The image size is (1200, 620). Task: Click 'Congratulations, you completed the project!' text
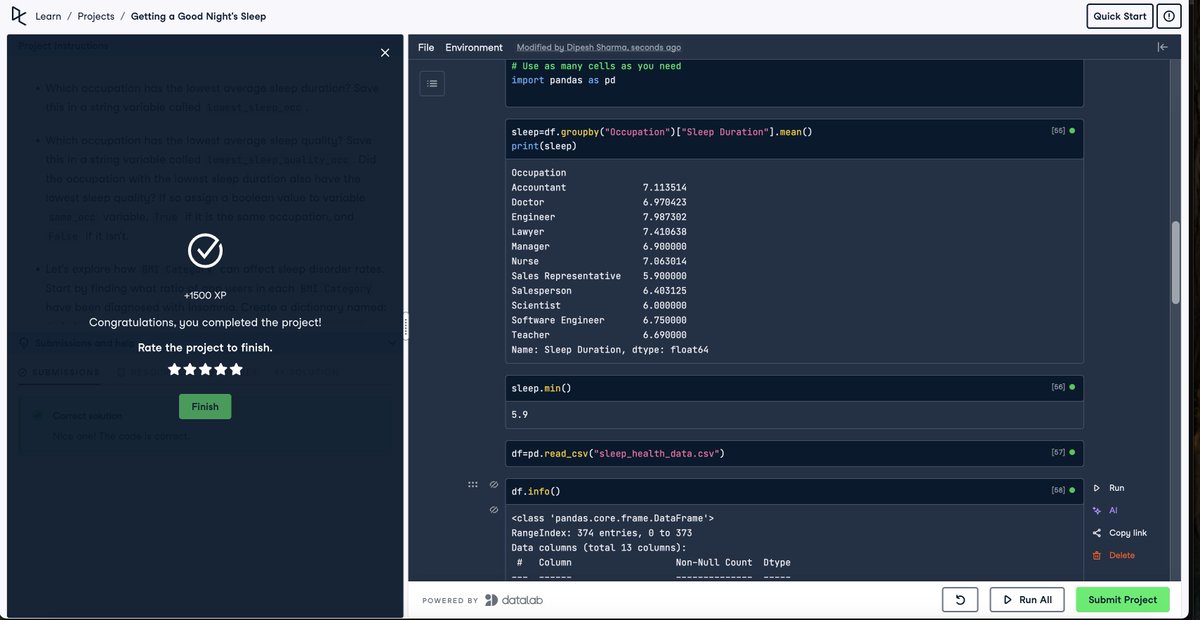point(205,322)
